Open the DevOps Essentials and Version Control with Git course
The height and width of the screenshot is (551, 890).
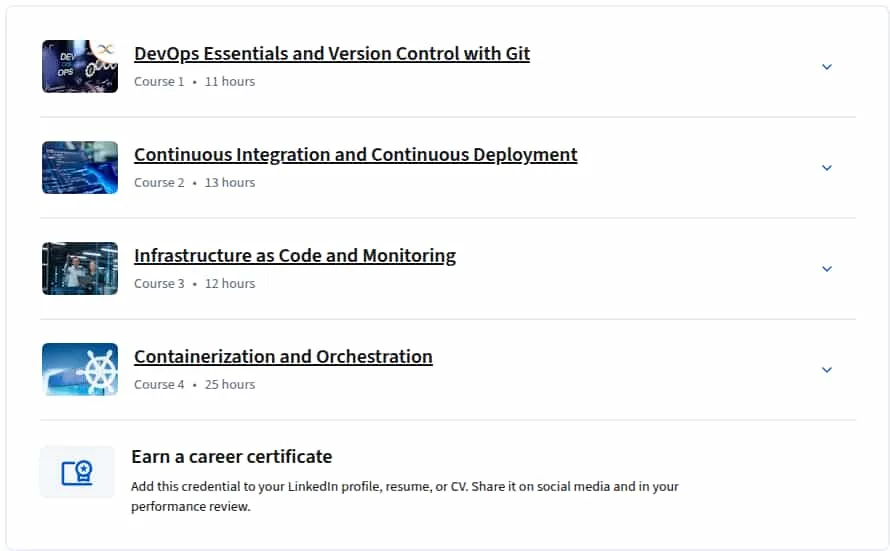(x=332, y=53)
